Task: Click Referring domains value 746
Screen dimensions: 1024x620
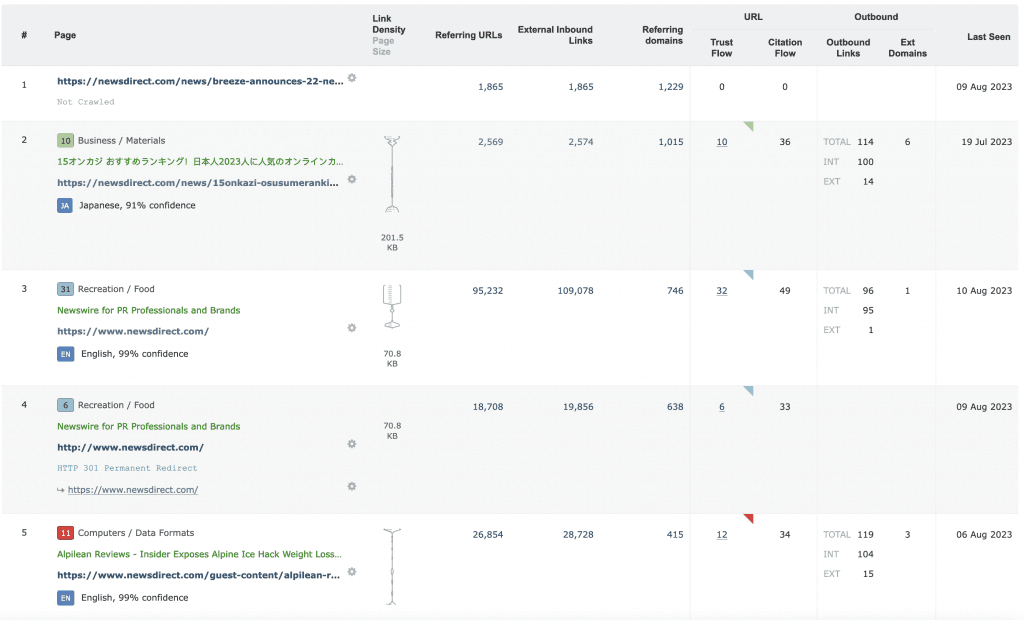Action: pos(675,291)
